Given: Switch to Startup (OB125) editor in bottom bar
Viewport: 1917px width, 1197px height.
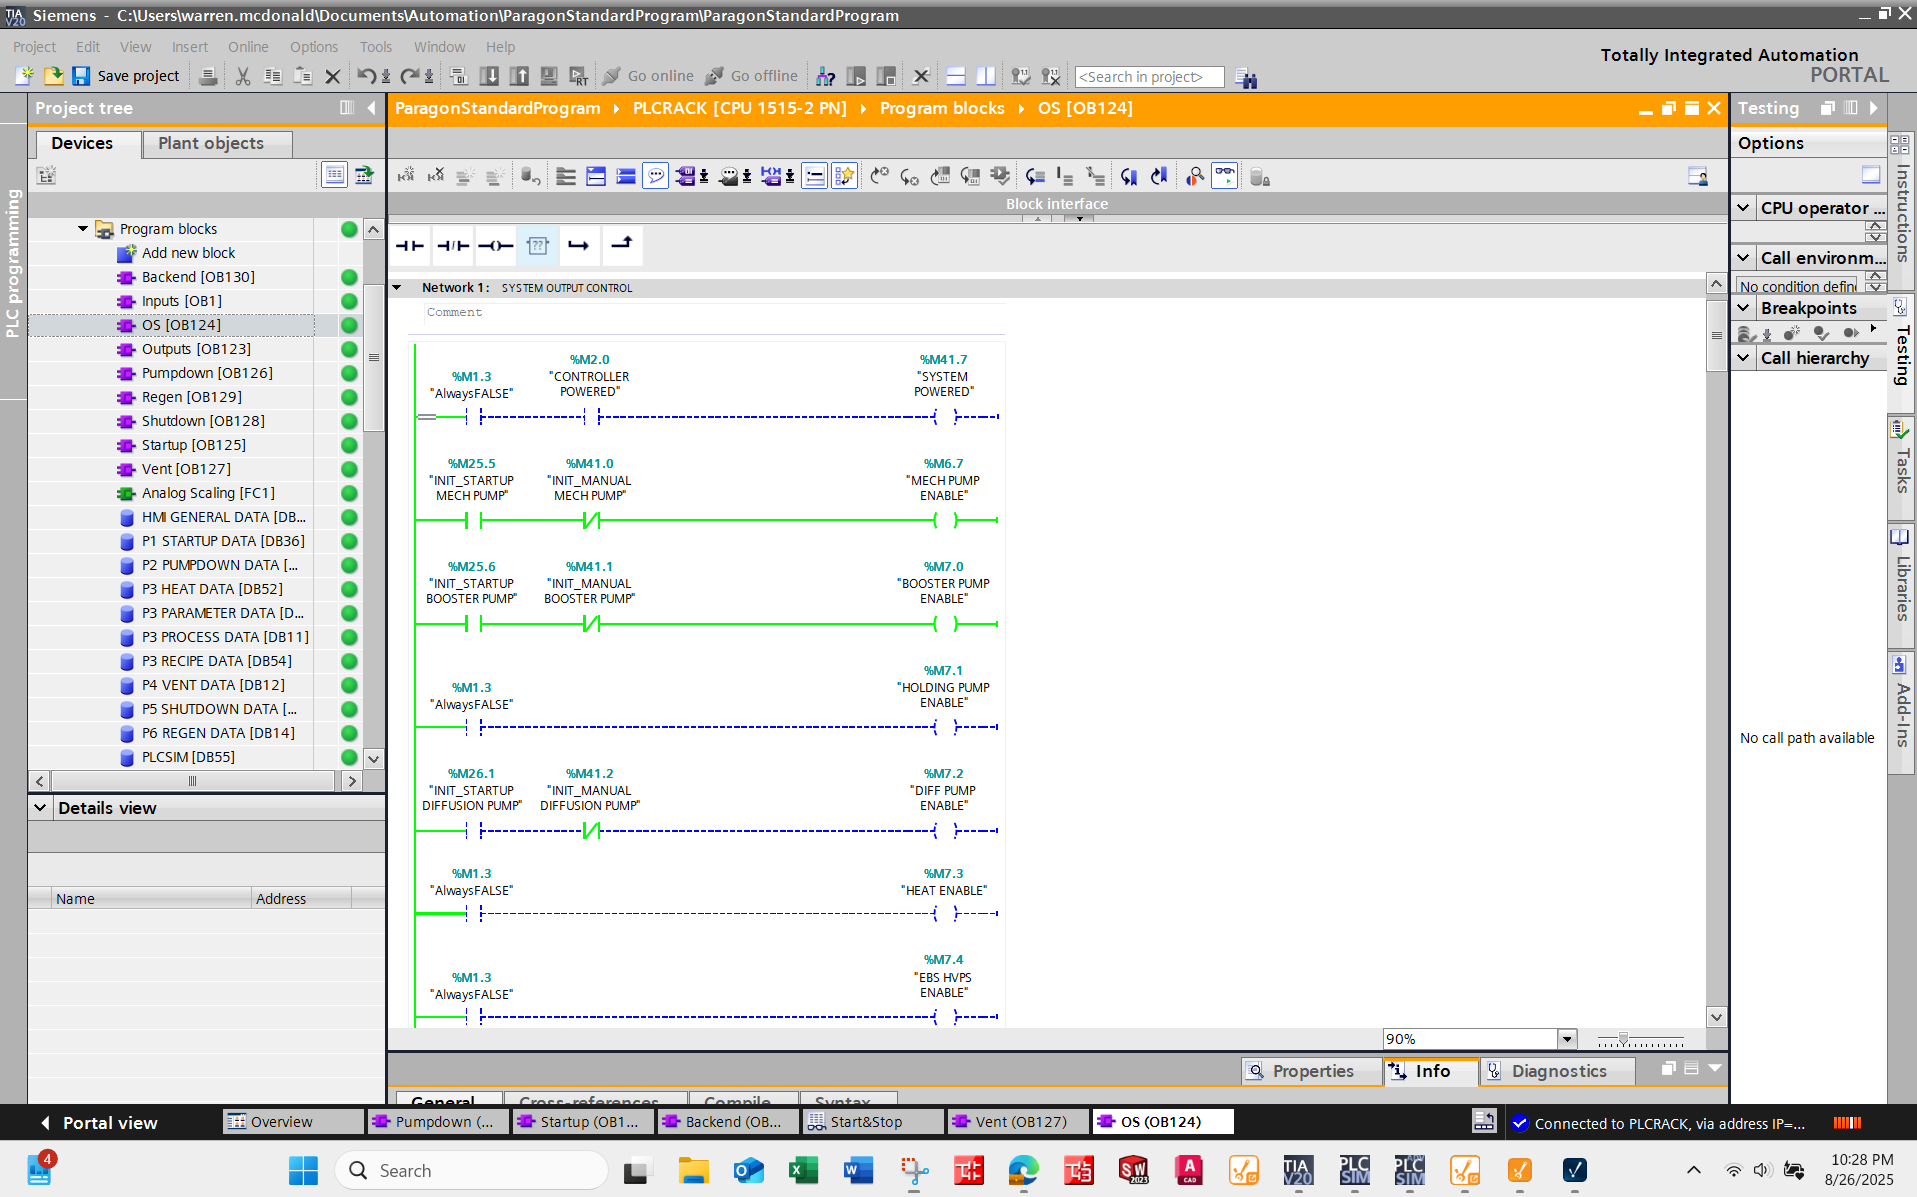Looking at the screenshot, I should tap(583, 1122).
